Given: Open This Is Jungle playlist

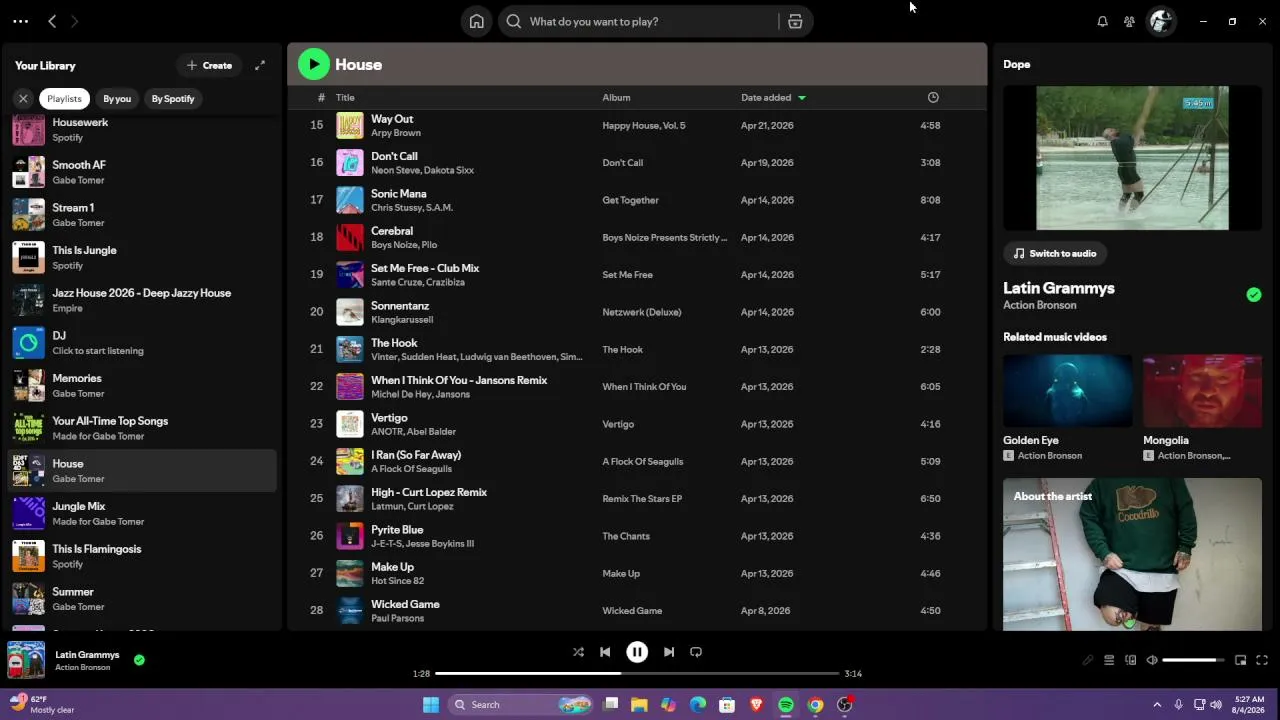Looking at the screenshot, I should click(x=142, y=257).
